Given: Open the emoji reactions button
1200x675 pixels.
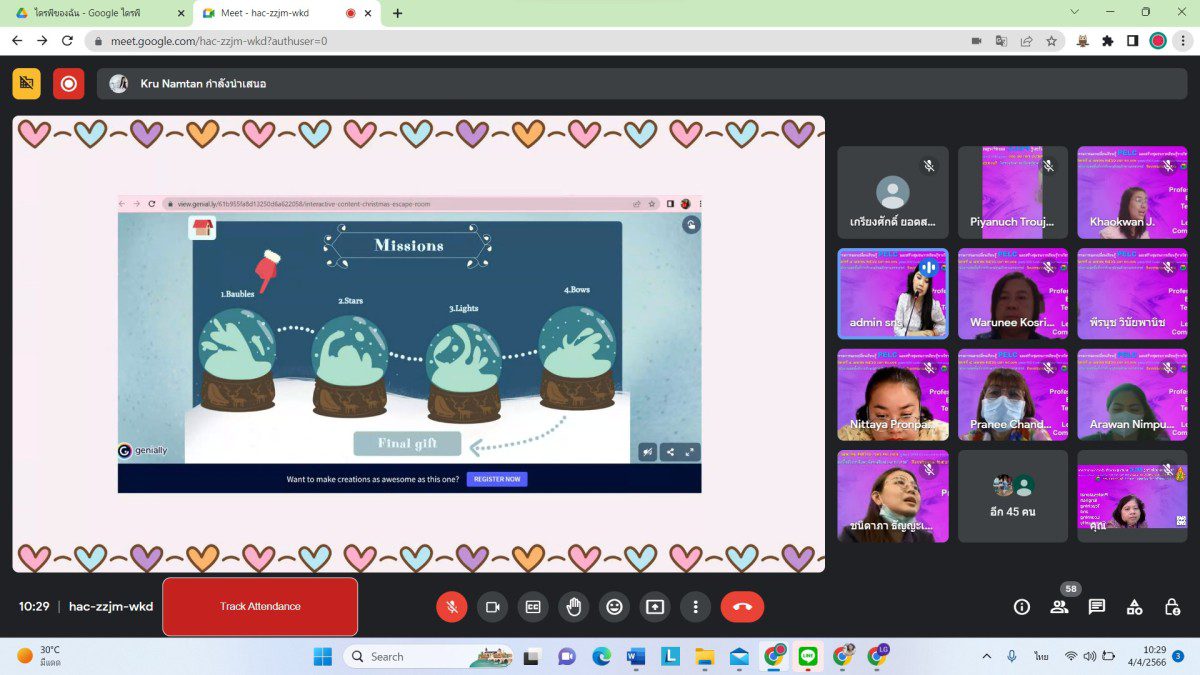Looking at the screenshot, I should pyautogui.click(x=614, y=606).
